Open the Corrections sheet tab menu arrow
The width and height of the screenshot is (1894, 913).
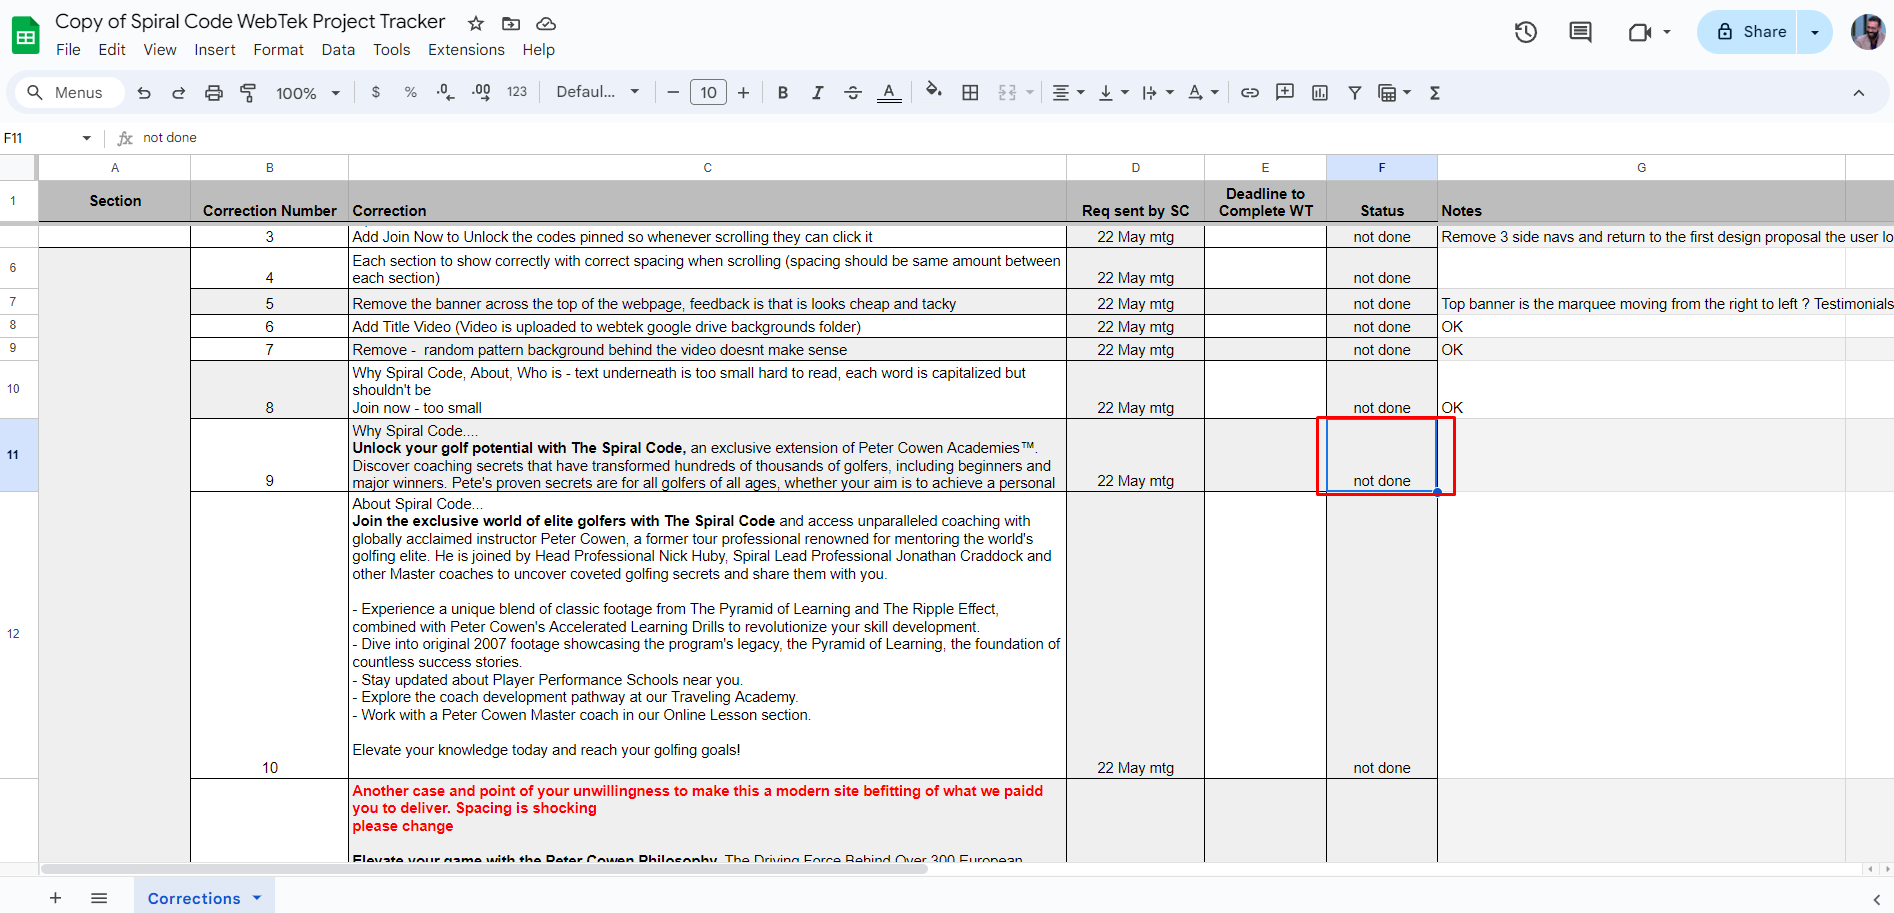coord(257,898)
